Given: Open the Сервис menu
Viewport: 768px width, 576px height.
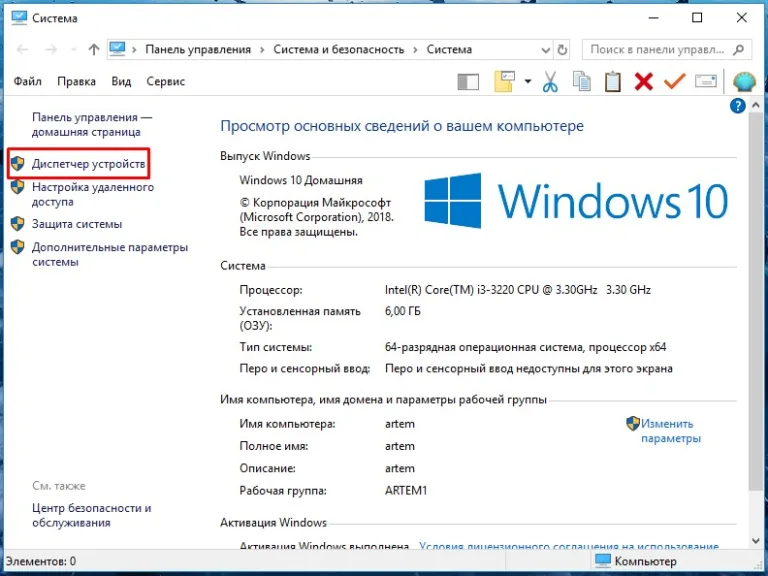Looking at the screenshot, I should 166,81.
